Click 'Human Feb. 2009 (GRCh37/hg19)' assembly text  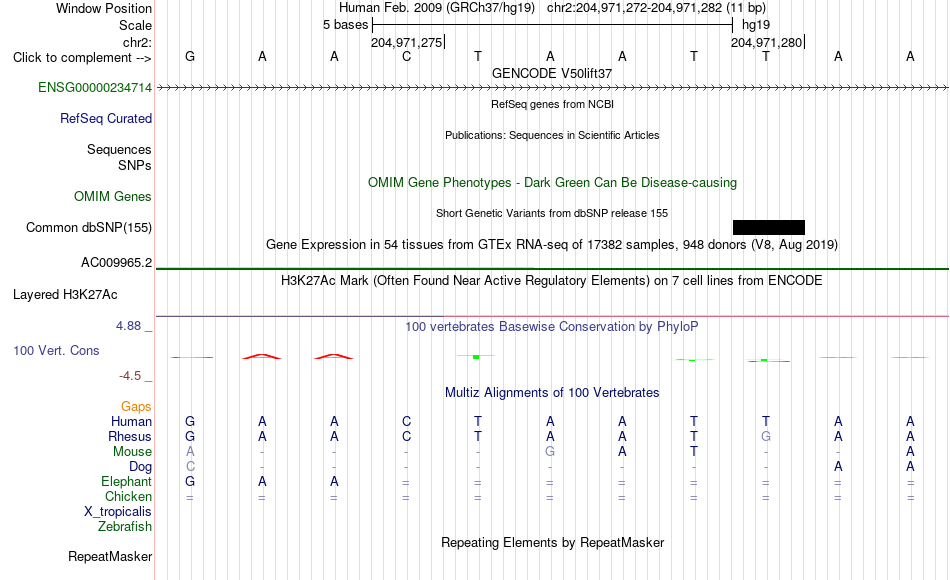tap(436, 8)
